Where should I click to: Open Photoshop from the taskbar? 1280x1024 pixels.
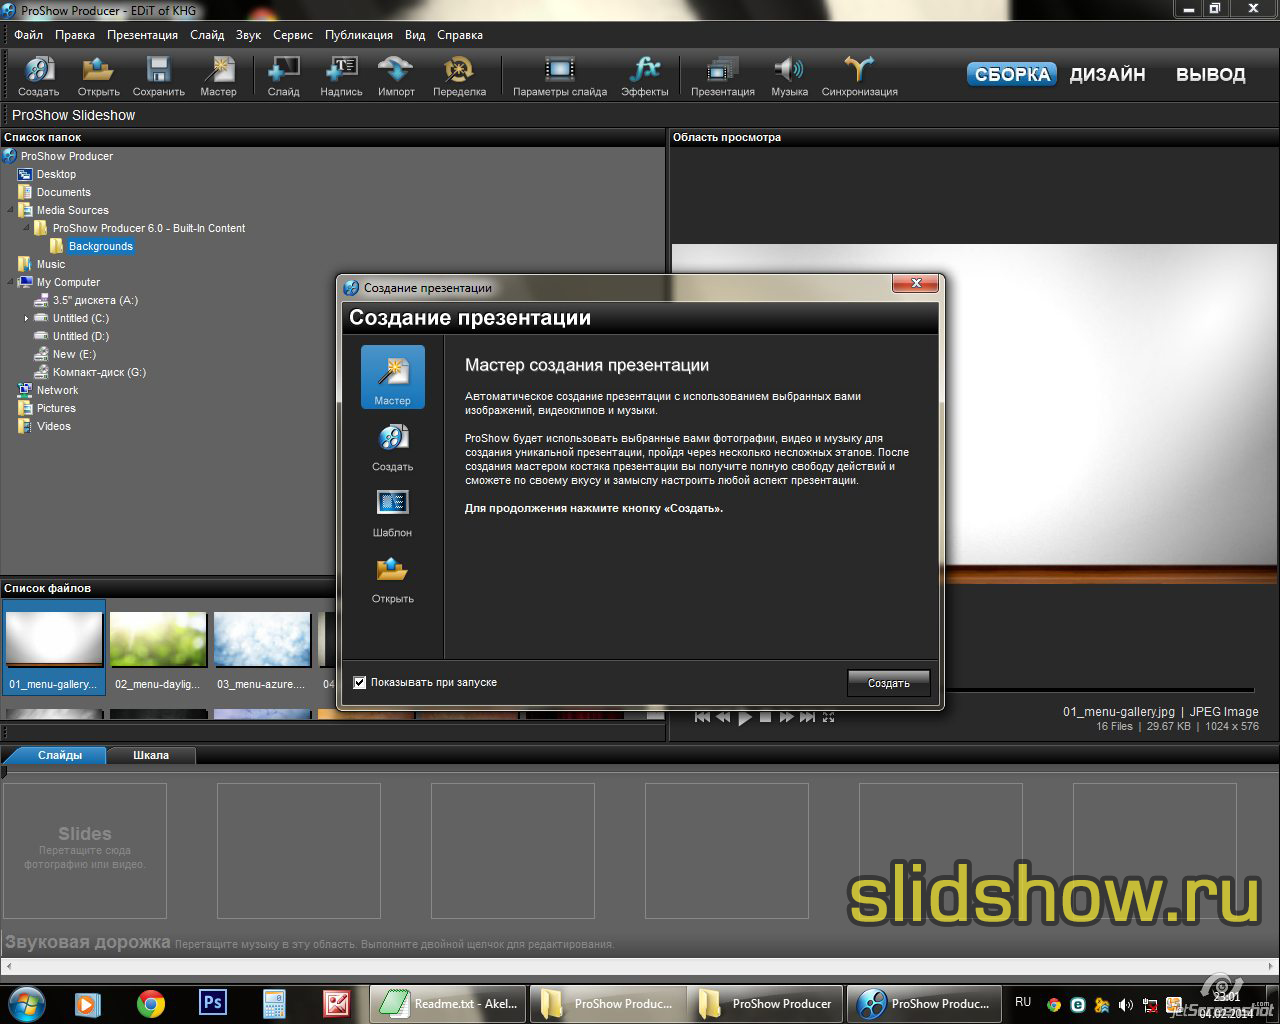213,1003
